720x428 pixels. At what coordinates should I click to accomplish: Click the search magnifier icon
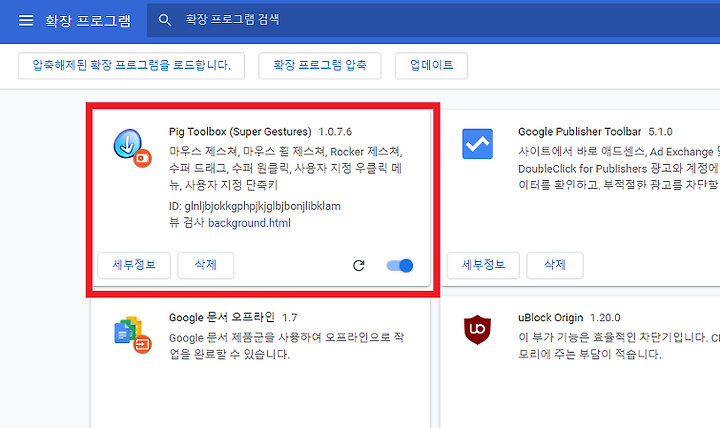click(164, 20)
